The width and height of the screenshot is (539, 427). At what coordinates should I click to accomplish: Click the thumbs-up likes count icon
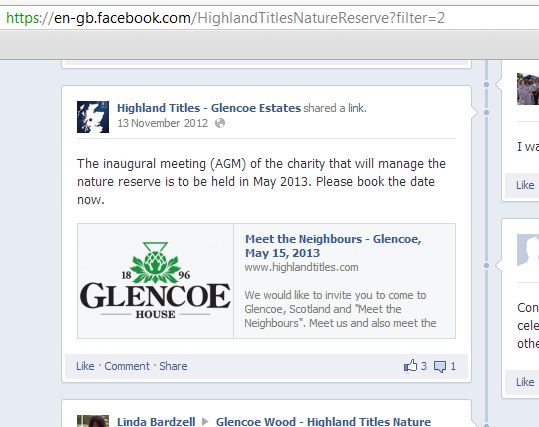point(410,366)
